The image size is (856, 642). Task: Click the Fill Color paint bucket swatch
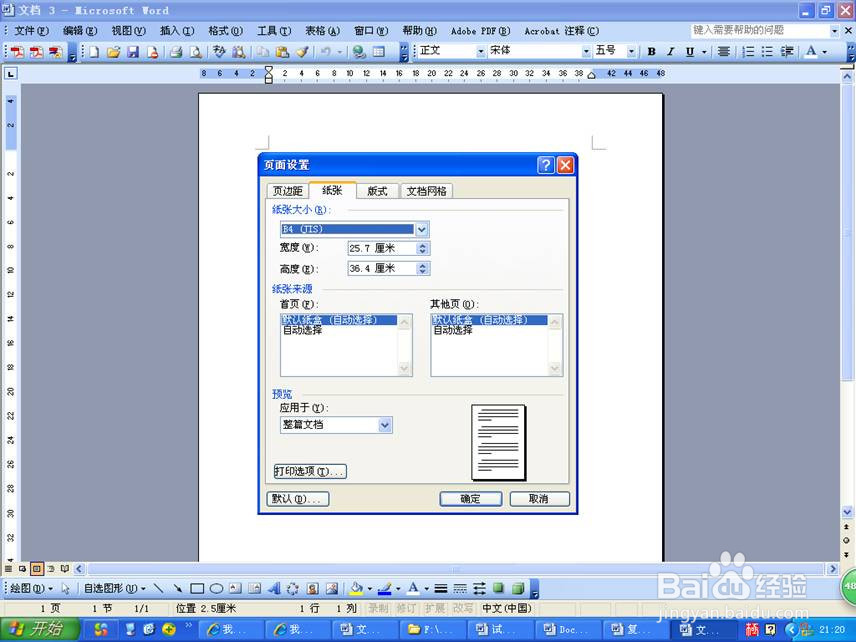pyautogui.click(x=356, y=588)
